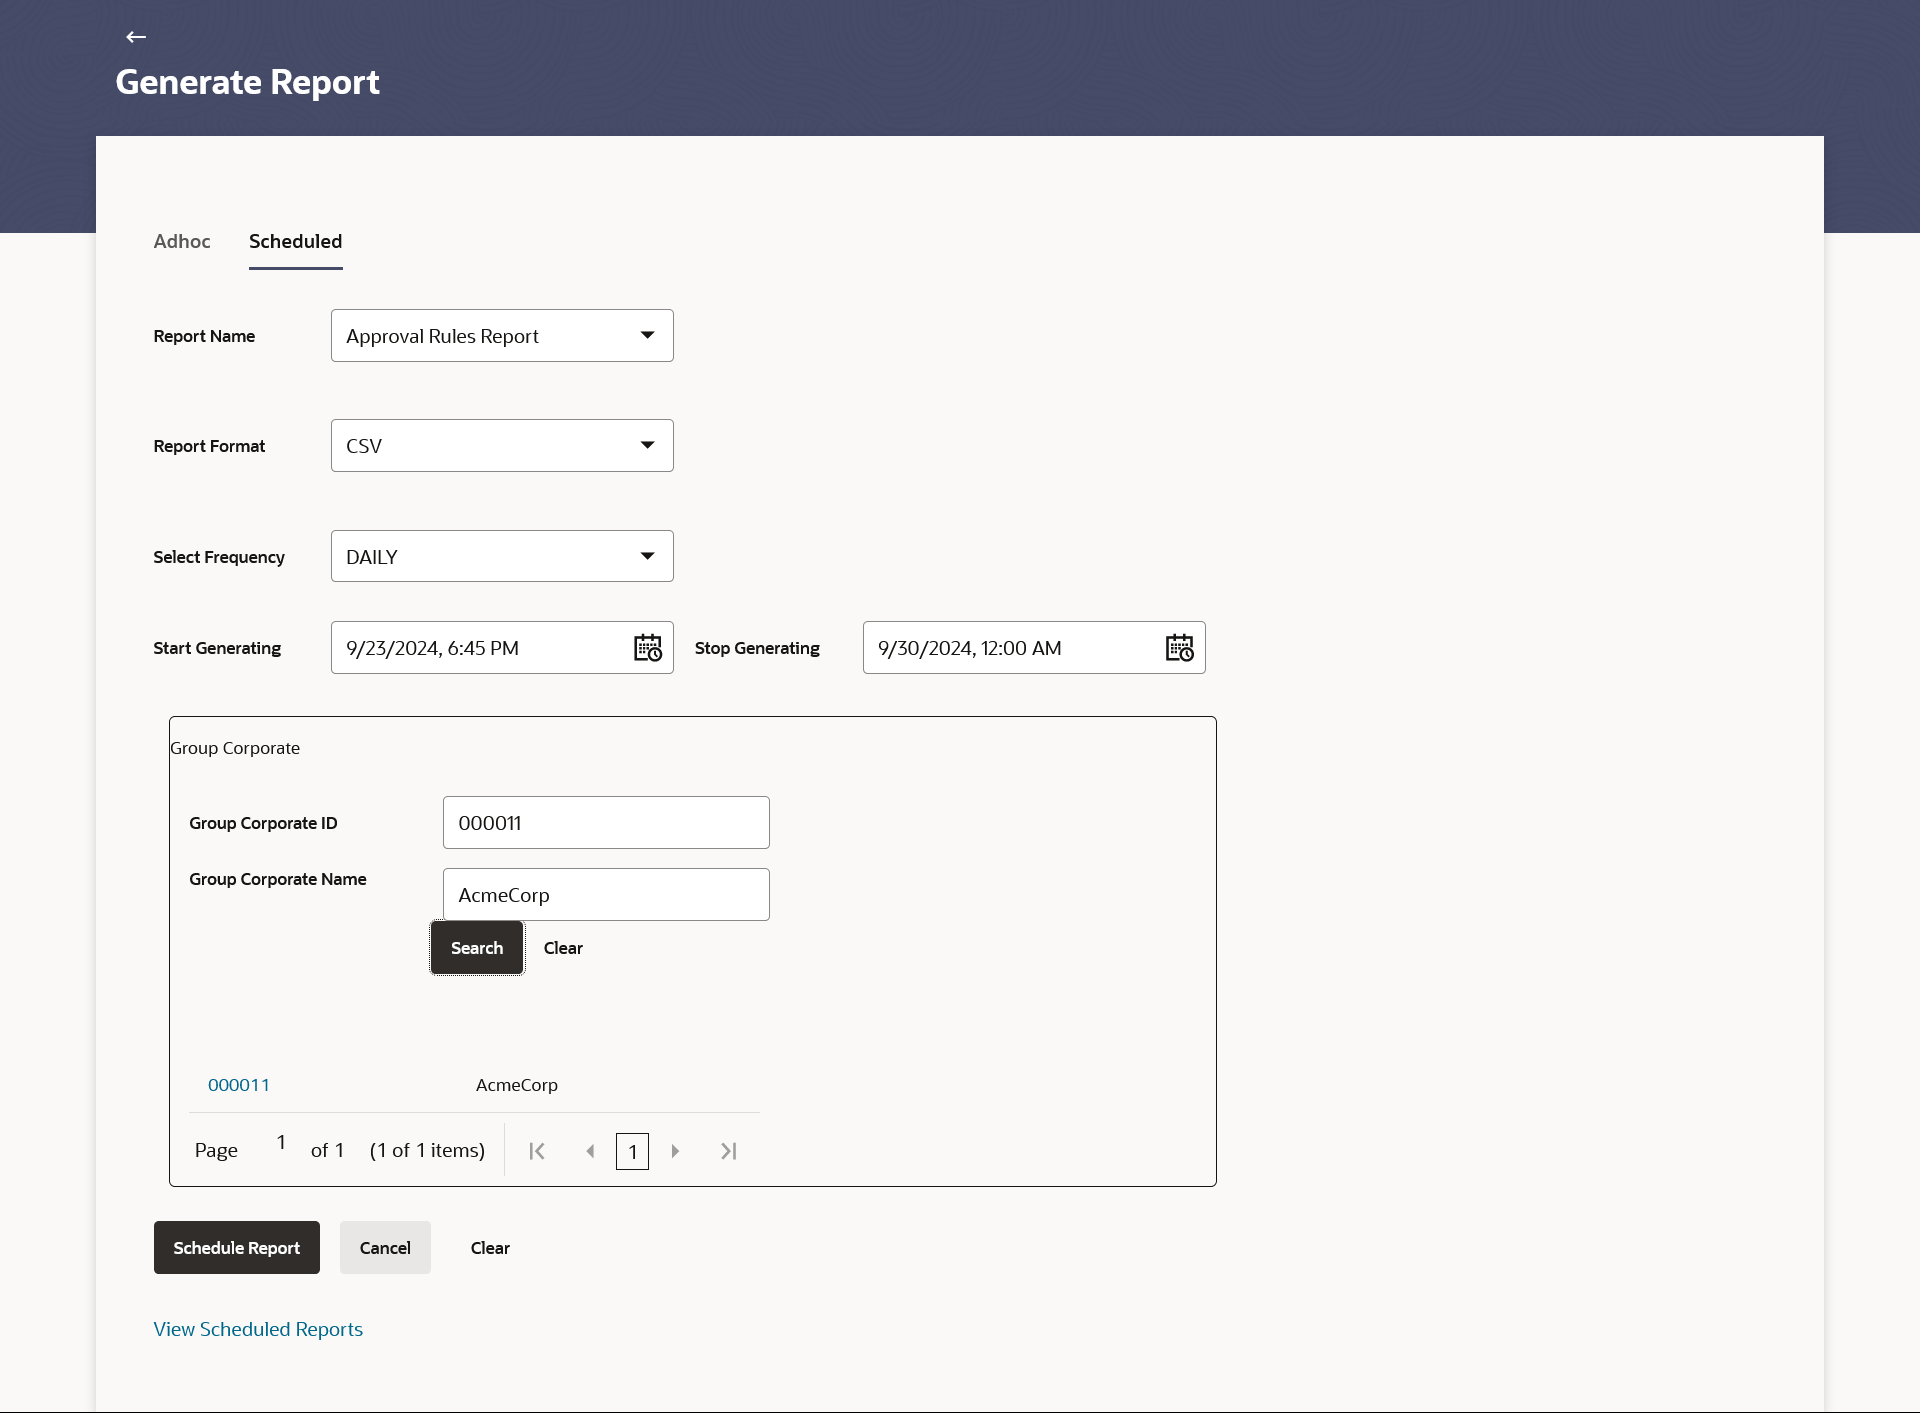
Task: Open Stop Generating calendar picker
Action: click(x=1180, y=648)
